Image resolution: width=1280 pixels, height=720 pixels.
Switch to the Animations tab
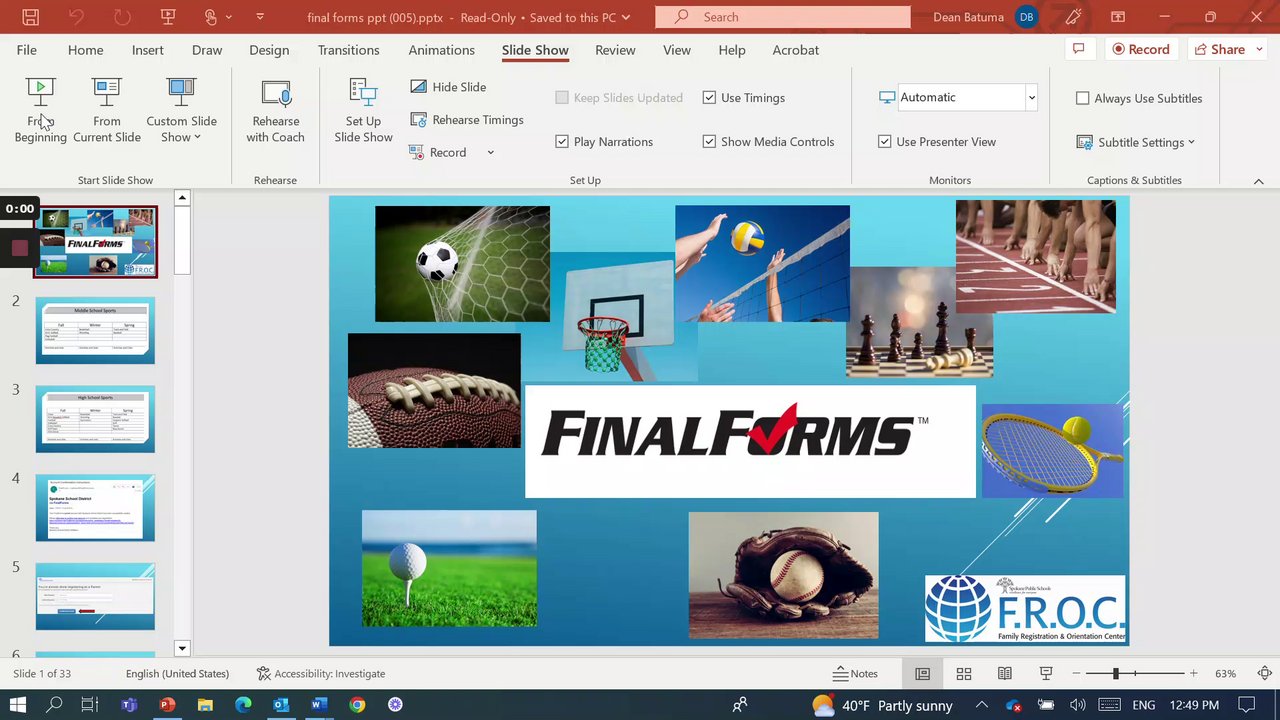pos(442,50)
